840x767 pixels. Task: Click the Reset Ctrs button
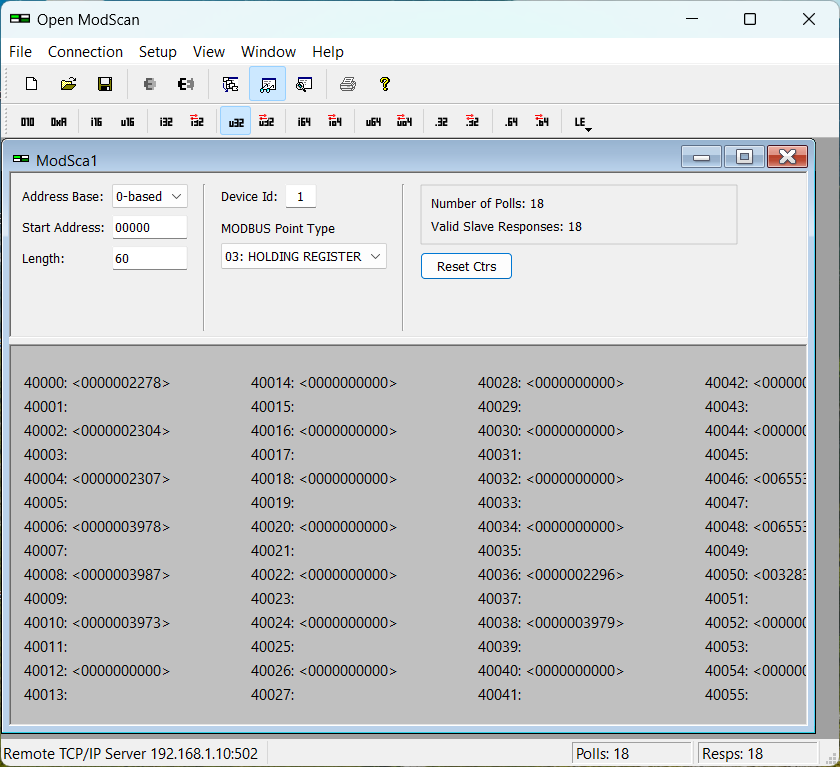[x=466, y=266]
